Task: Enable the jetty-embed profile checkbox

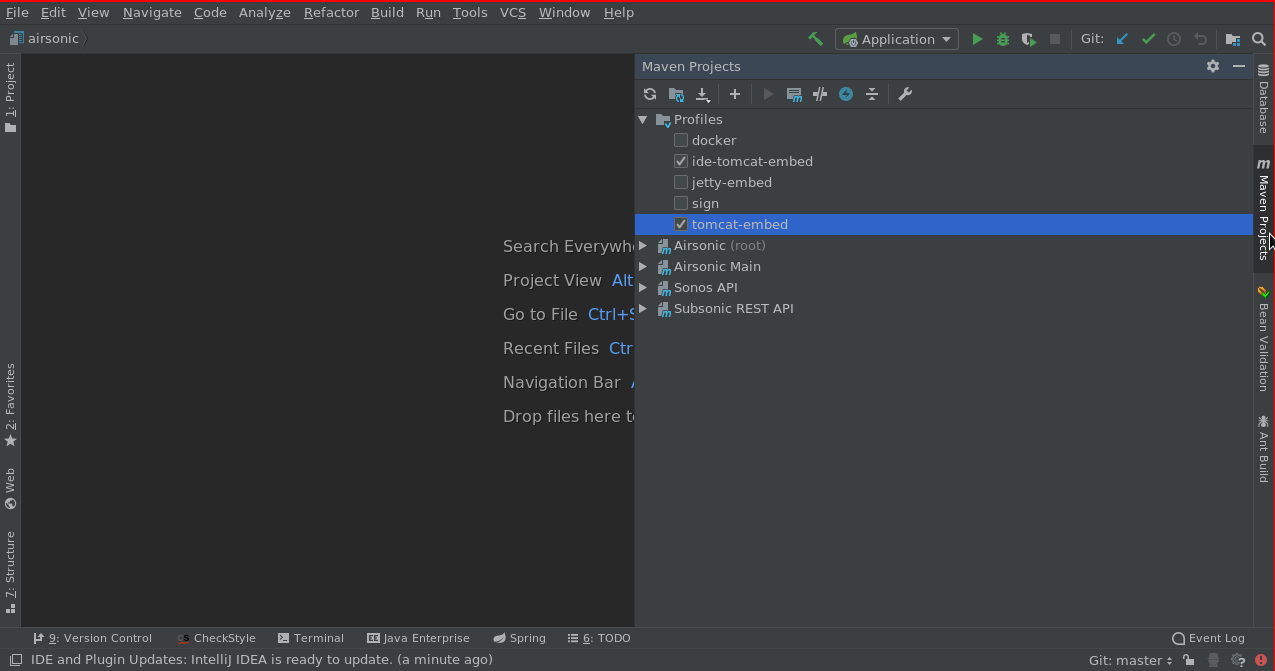Action: coord(681,182)
